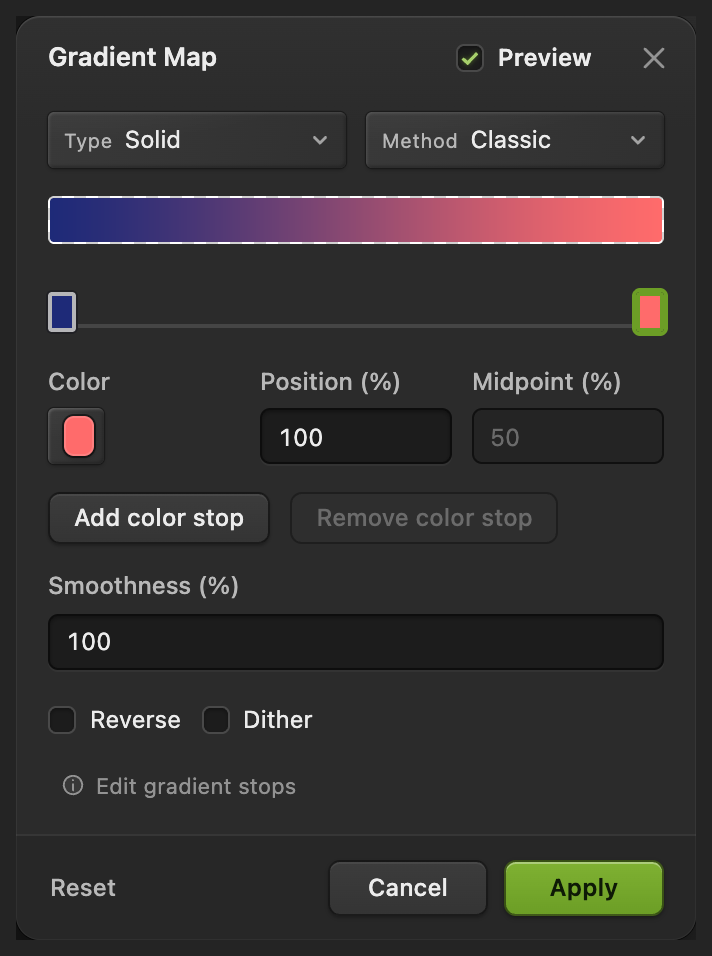Screen dimensions: 712x956
Task: Focus the Smoothness (%) input field
Action: pyautogui.click(x=356, y=642)
